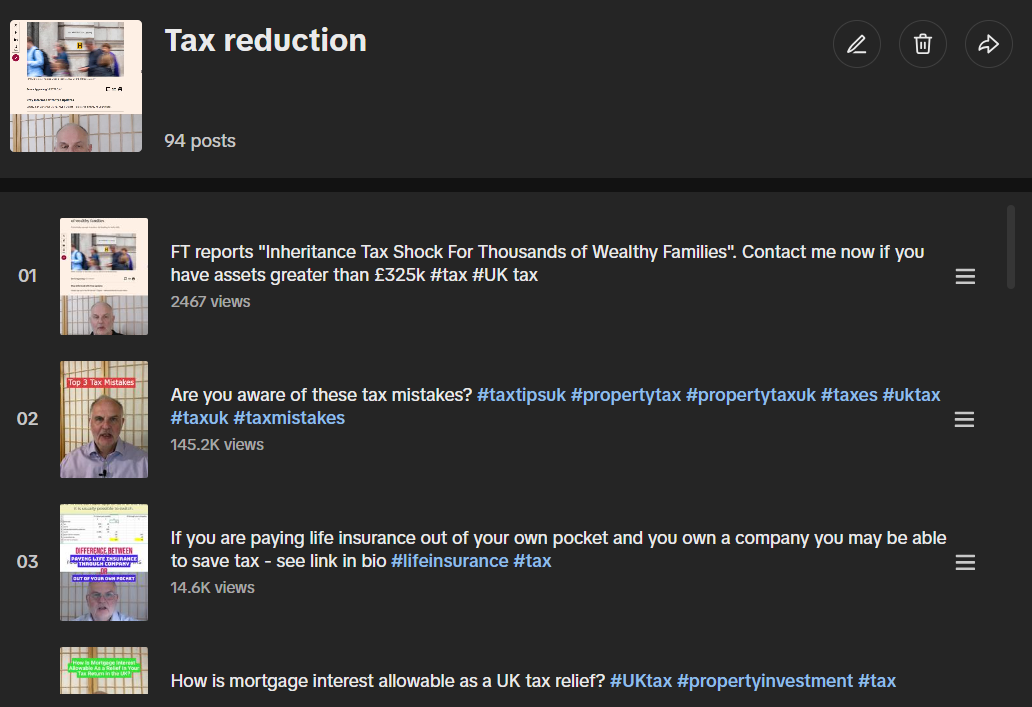Click the #UKtax hashtag on mortgage post
Viewport: 1032px width, 707px height.
click(641, 681)
